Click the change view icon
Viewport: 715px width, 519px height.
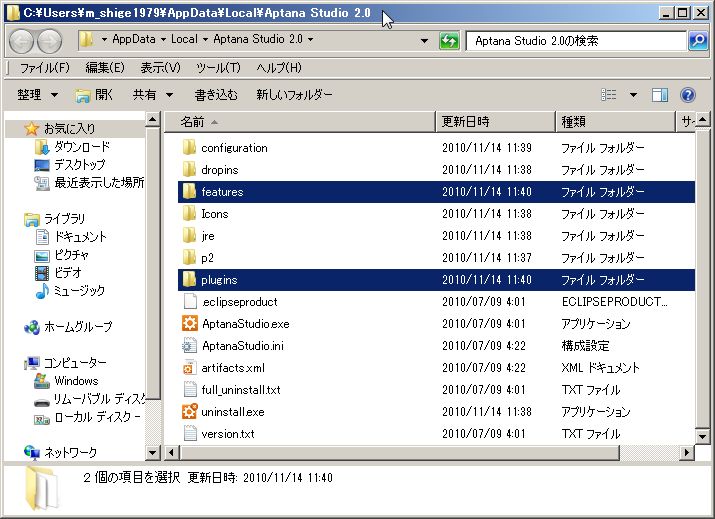point(609,95)
